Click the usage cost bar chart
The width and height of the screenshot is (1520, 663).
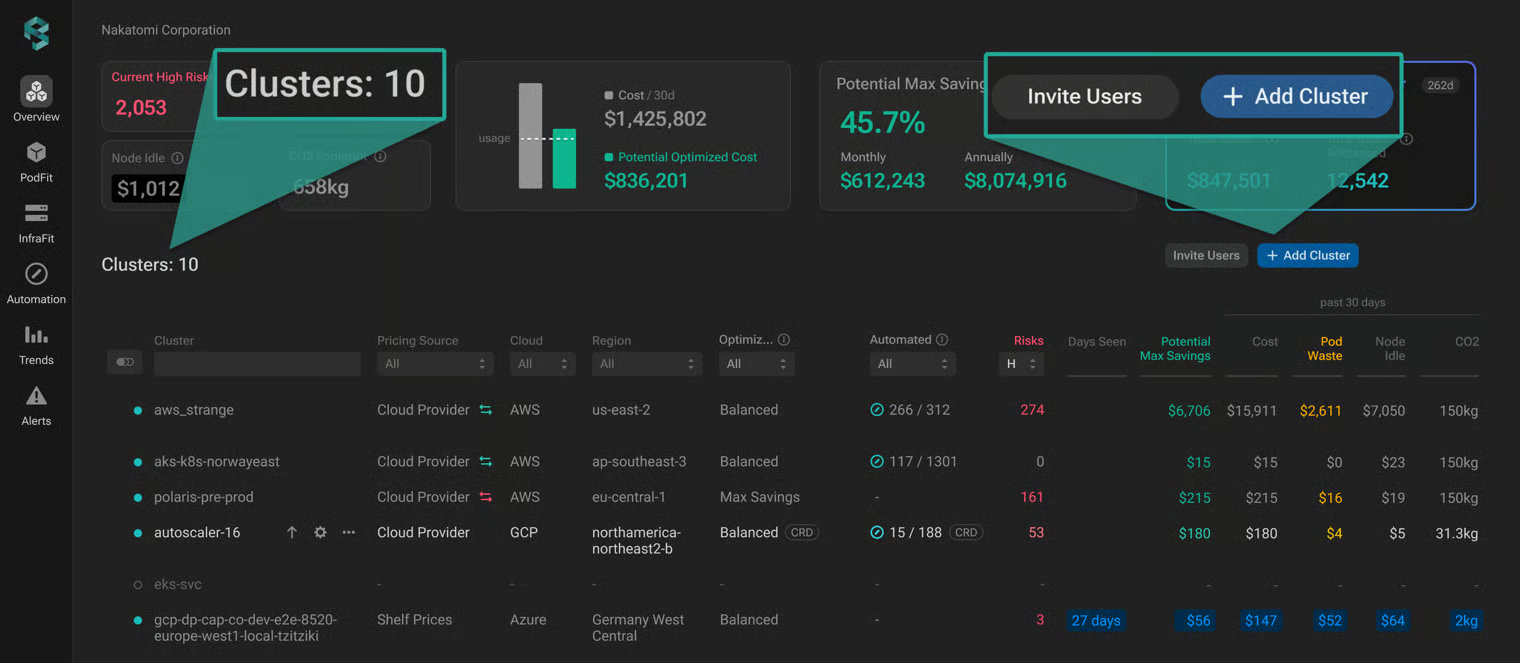(547, 136)
